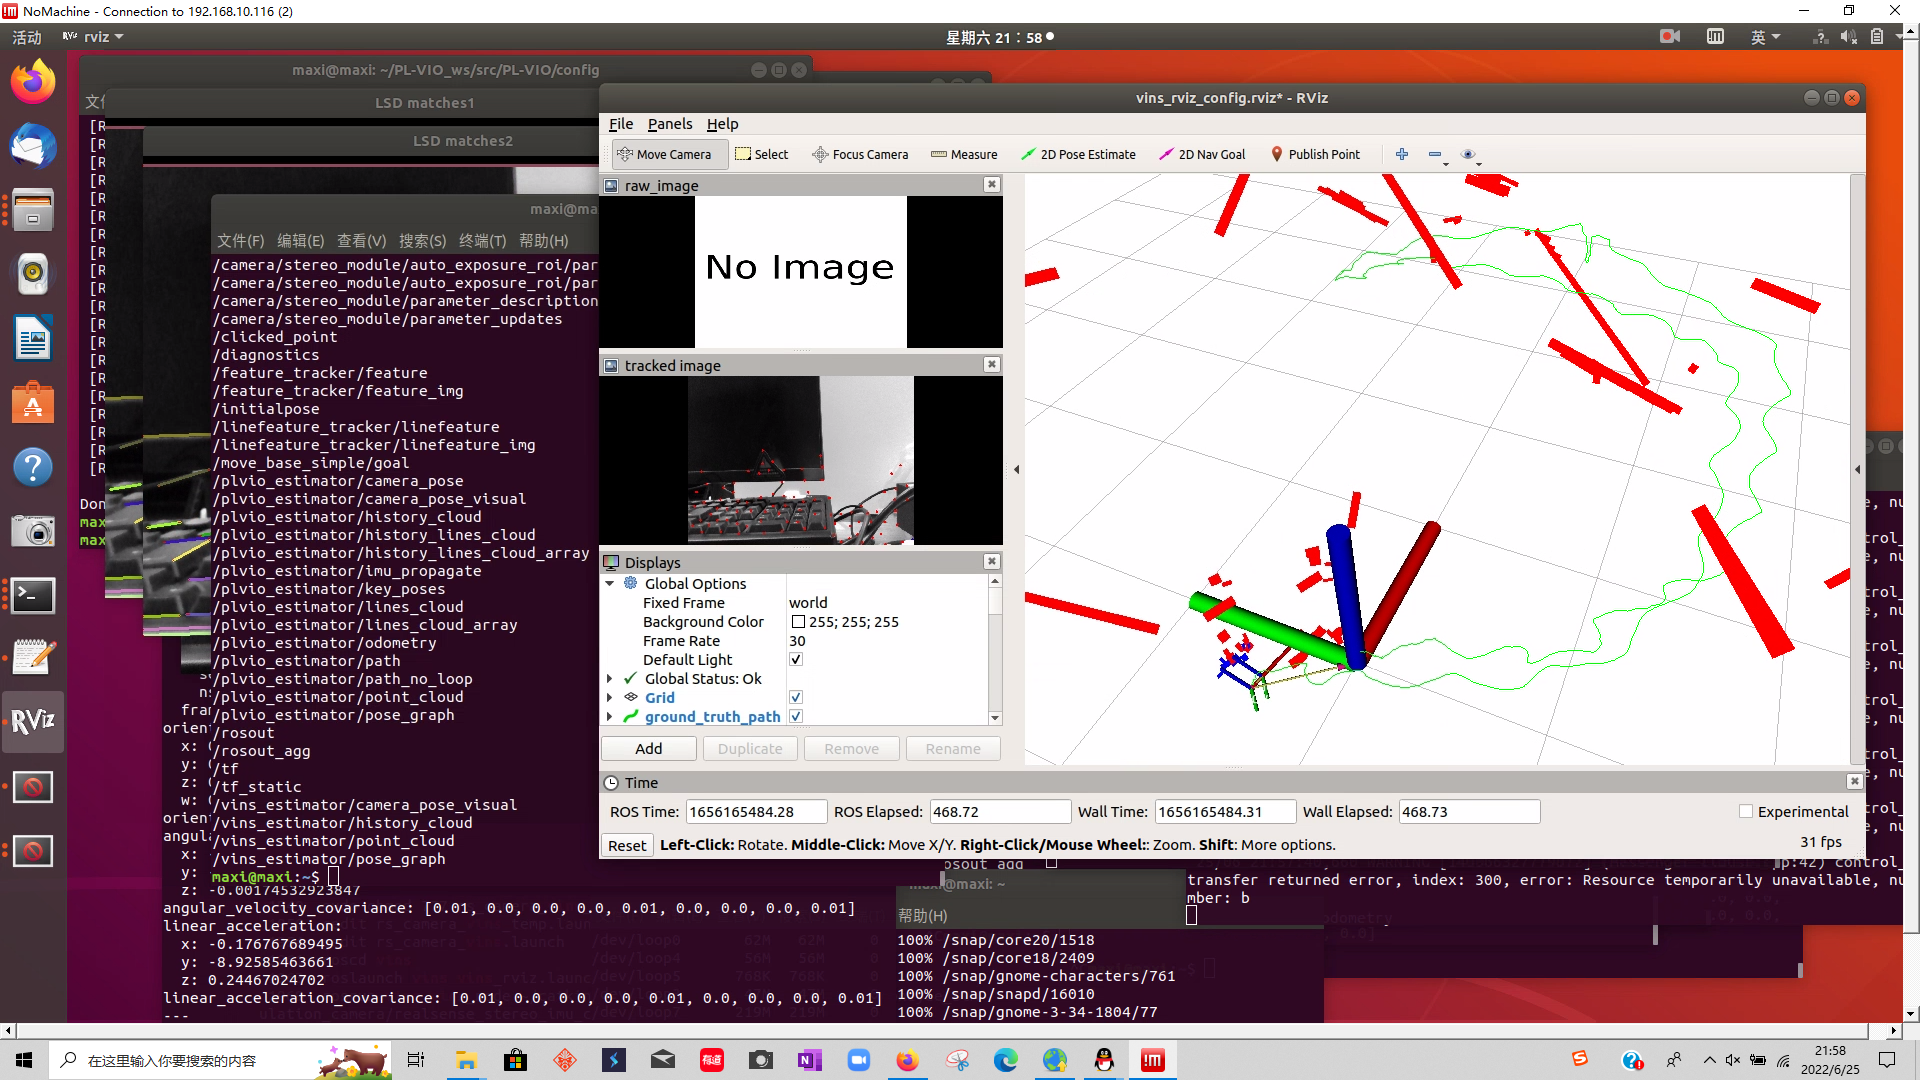
Task: Click the Remove button in Displays panel
Action: click(x=851, y=748)
